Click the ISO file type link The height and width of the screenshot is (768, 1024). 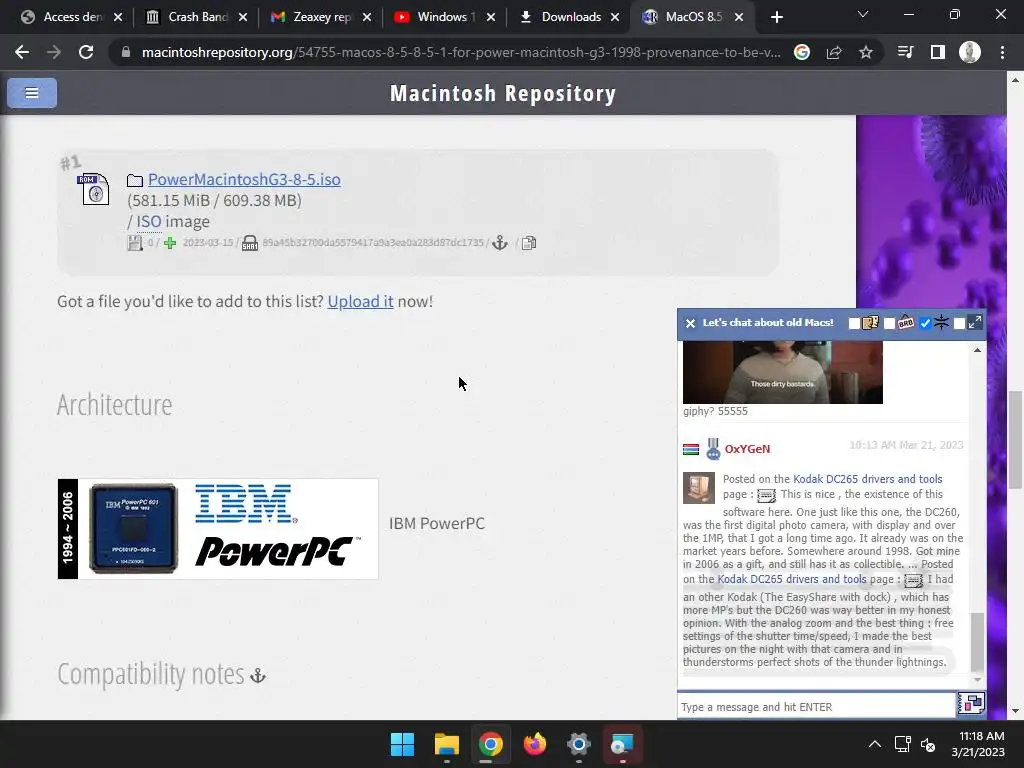pos(148,221)
